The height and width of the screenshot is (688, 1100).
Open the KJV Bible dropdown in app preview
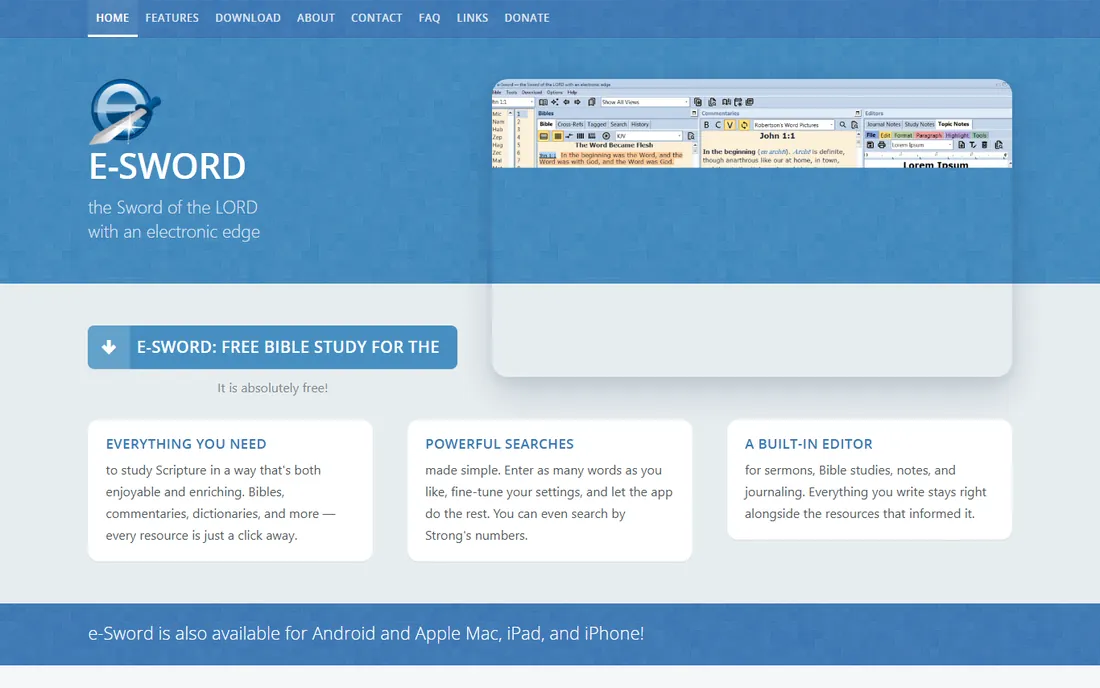[649, 136]
